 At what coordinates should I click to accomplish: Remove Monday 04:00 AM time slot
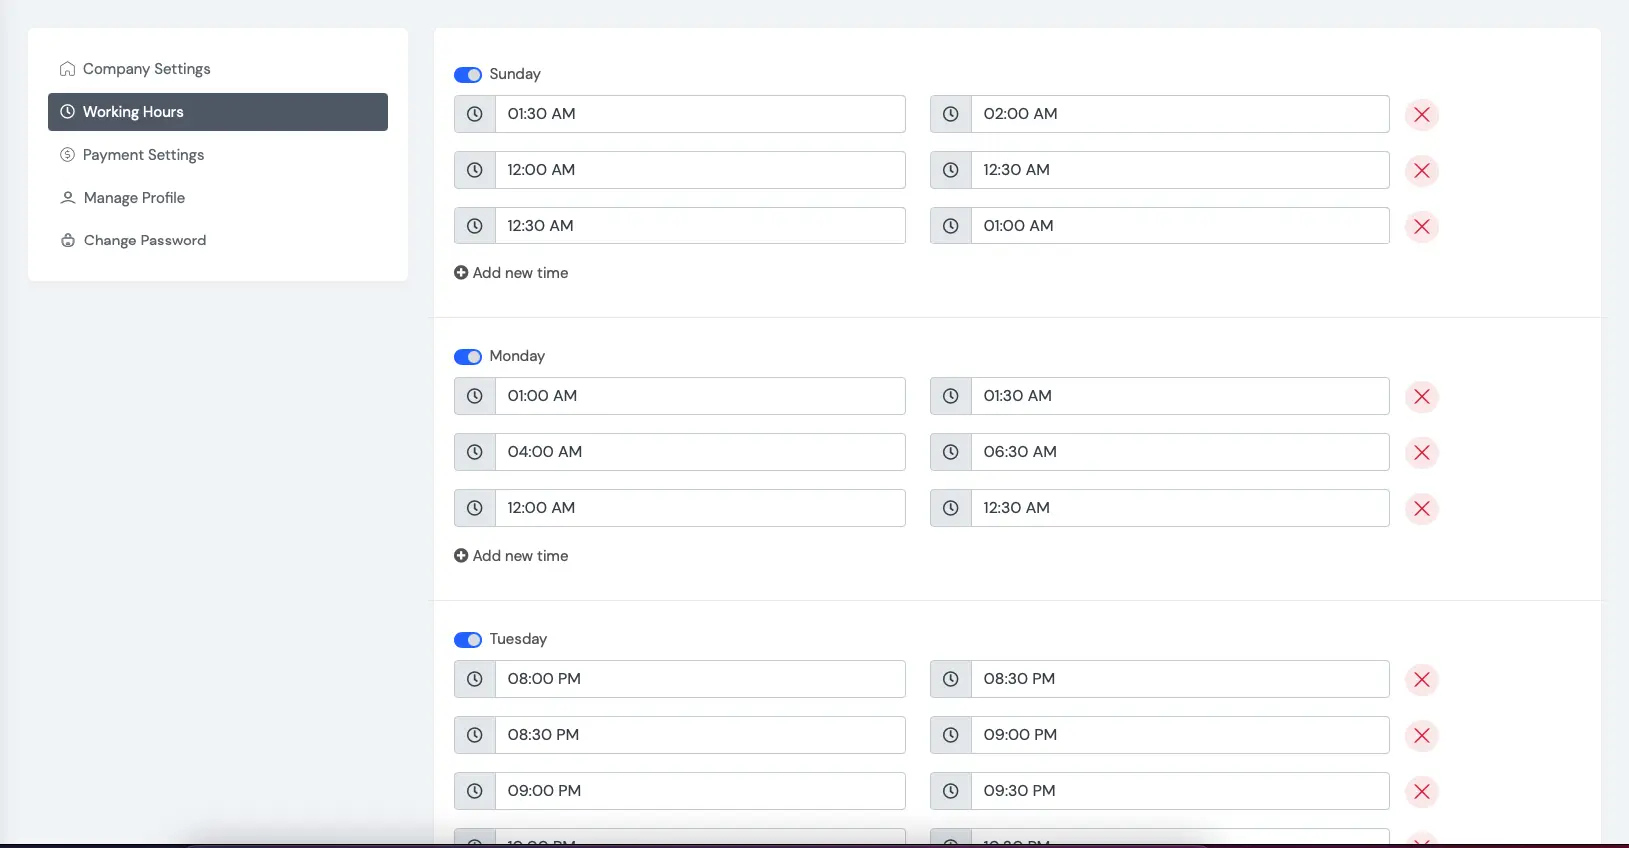(x=1421, y=453)
